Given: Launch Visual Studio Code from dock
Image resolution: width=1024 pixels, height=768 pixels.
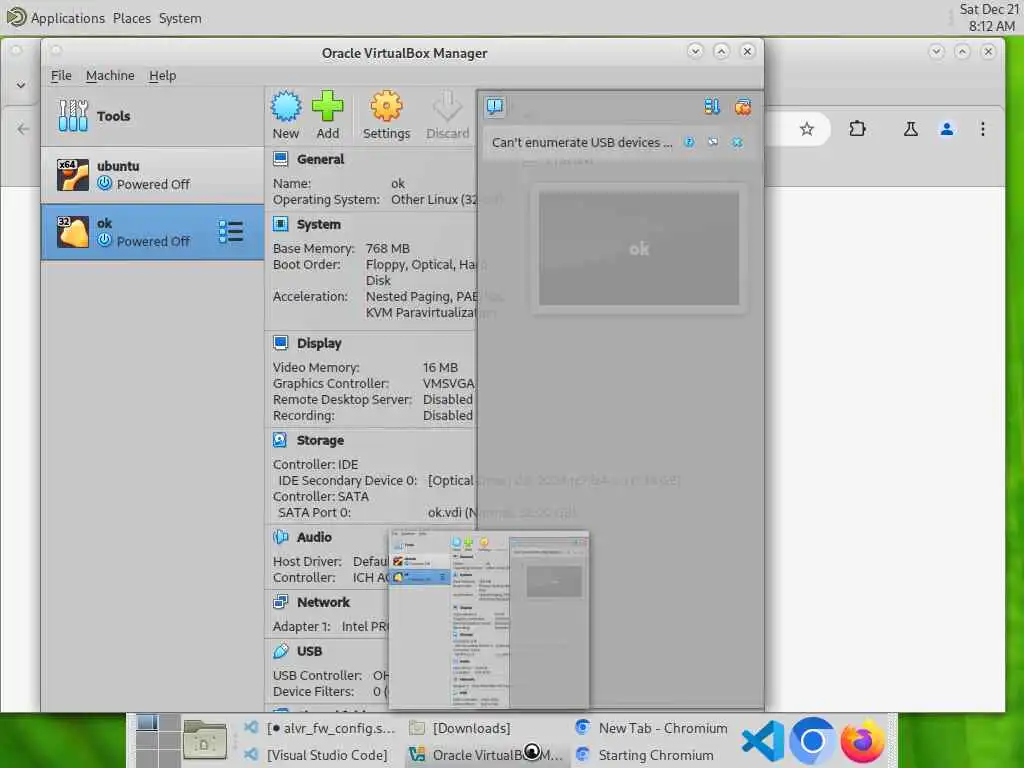Looking at the screenshot, I should coord(763,741).
